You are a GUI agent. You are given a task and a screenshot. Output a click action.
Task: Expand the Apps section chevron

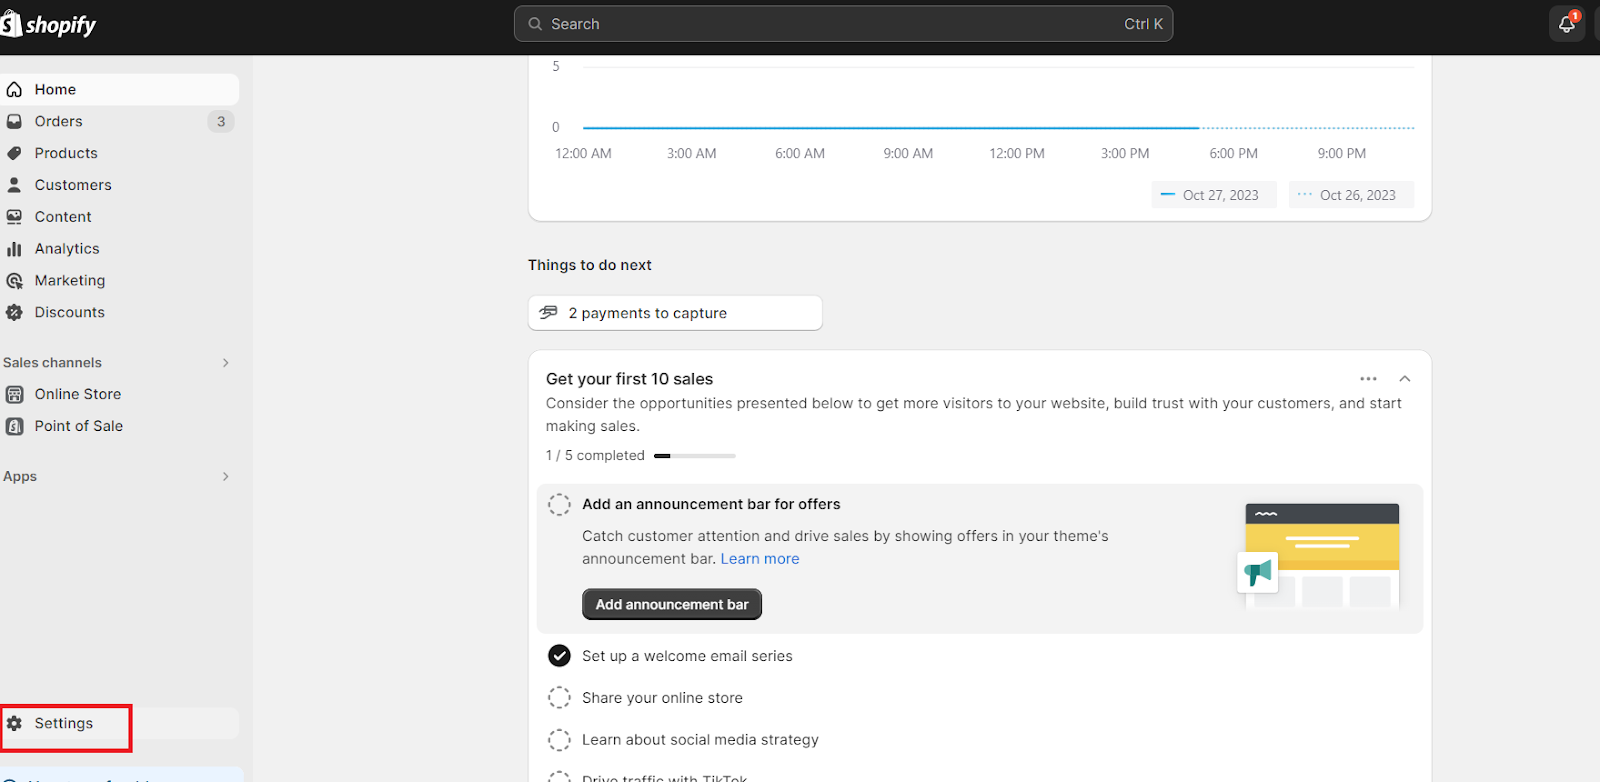point(225,477)
